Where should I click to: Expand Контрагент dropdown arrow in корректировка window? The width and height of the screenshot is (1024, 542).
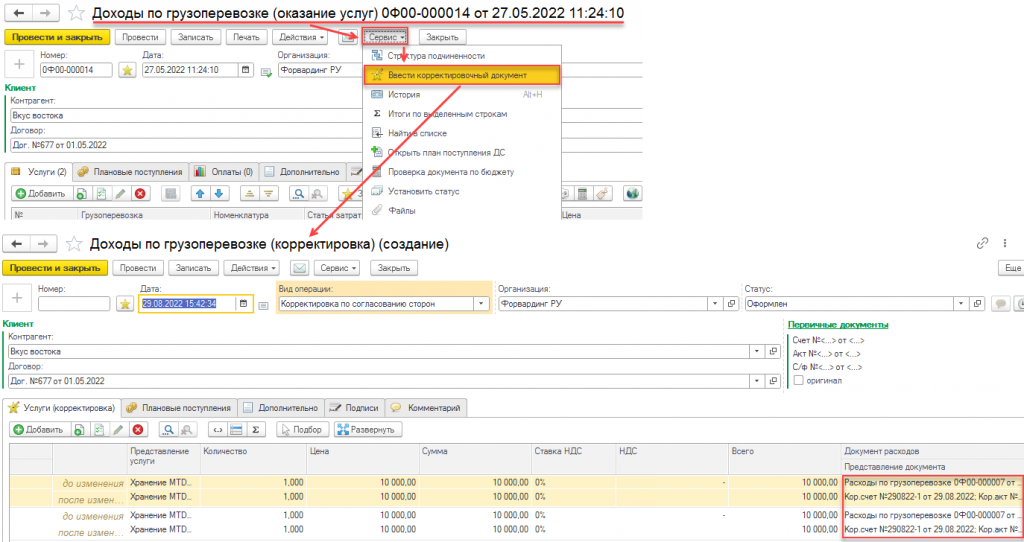click(x=757, y=351)
